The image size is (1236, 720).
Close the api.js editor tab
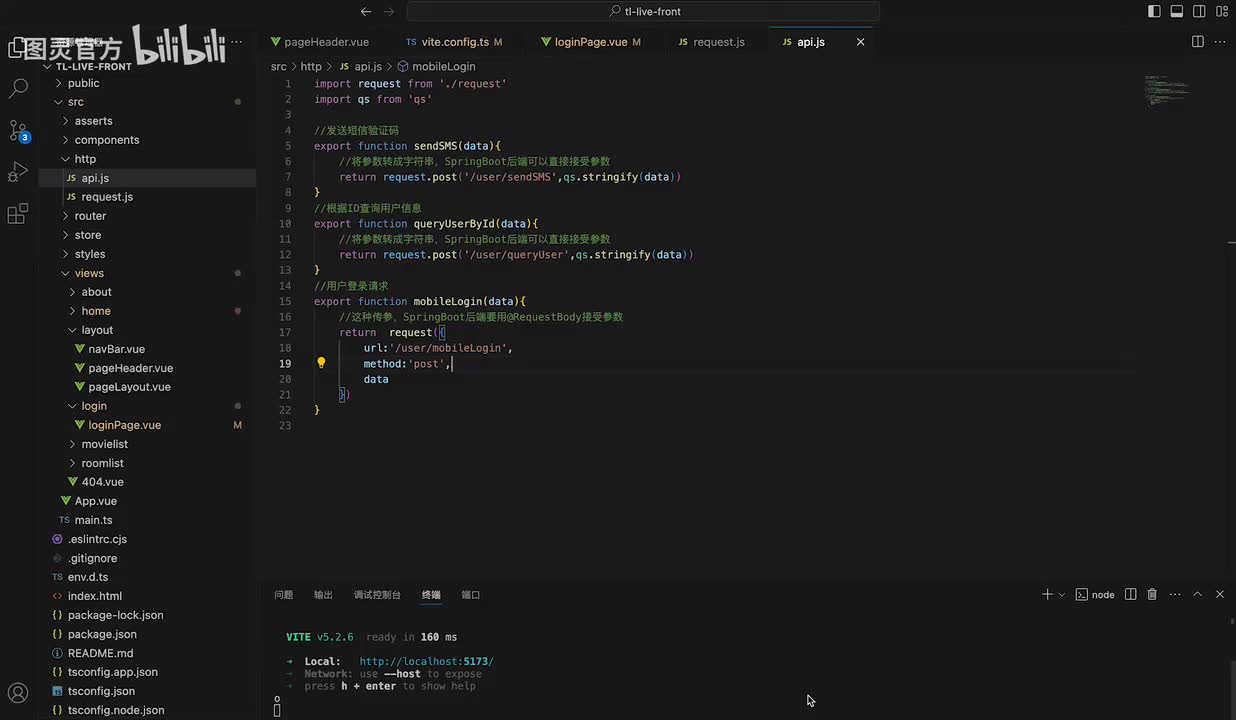pos(861,42)
